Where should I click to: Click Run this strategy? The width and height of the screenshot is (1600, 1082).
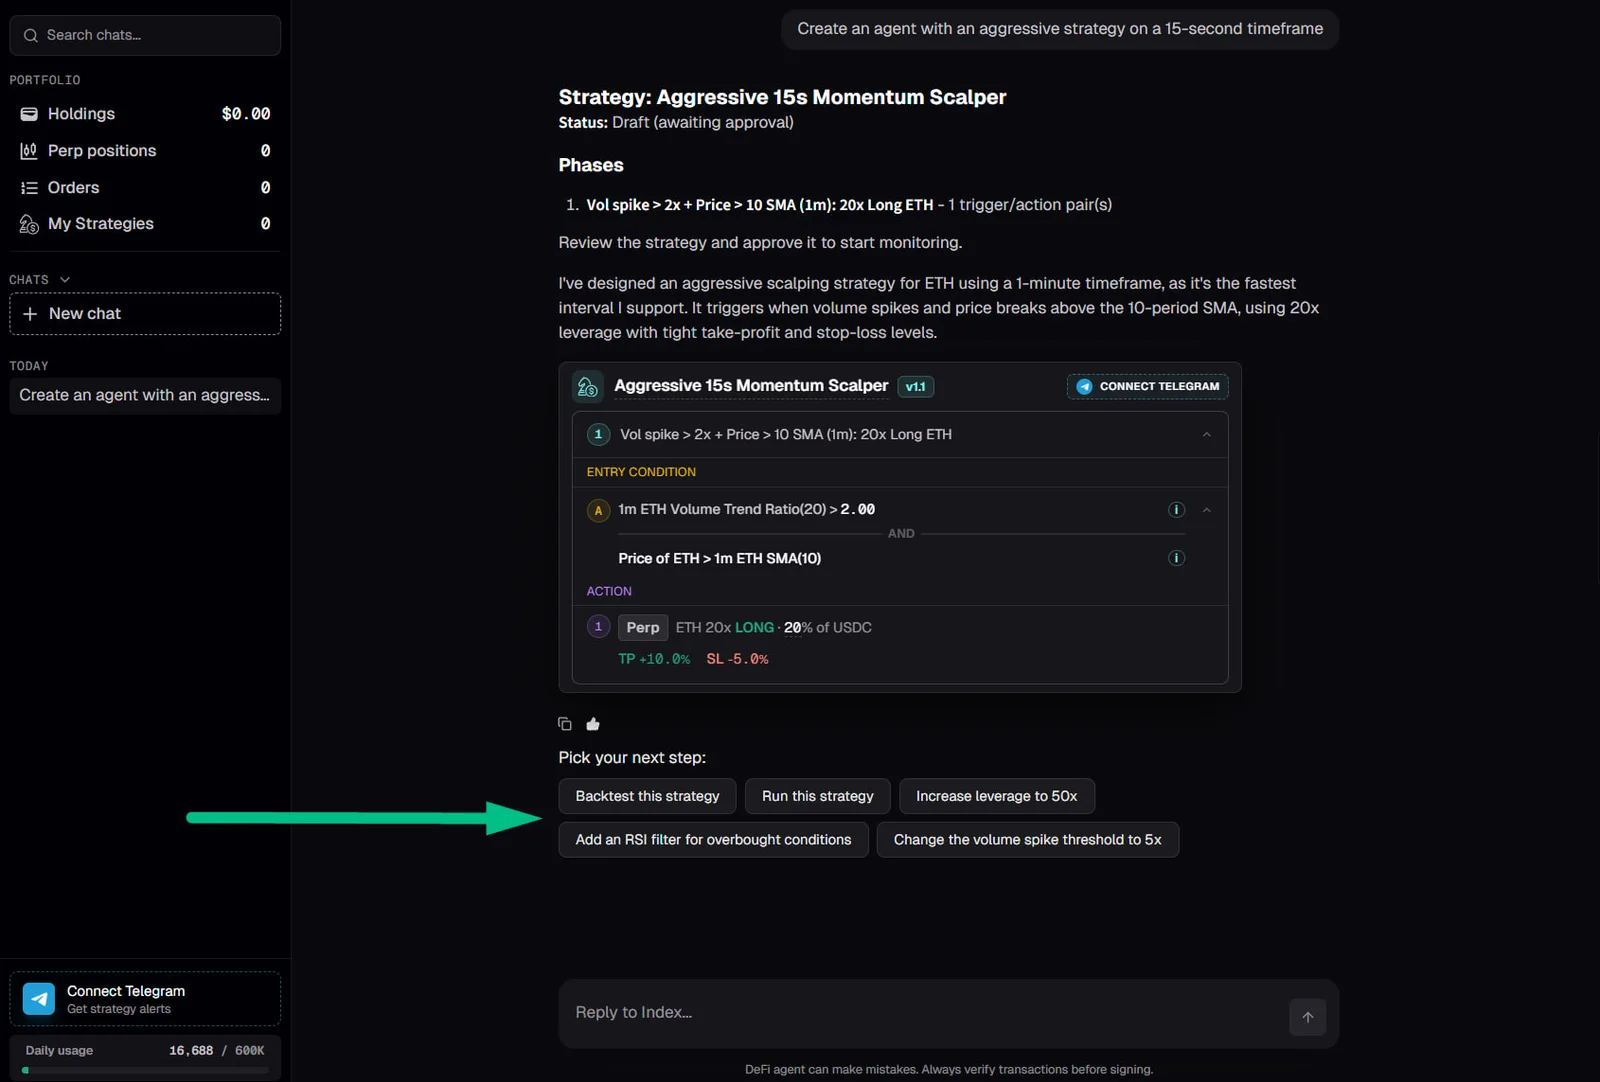pyautogui.click(x=818, y=796)
